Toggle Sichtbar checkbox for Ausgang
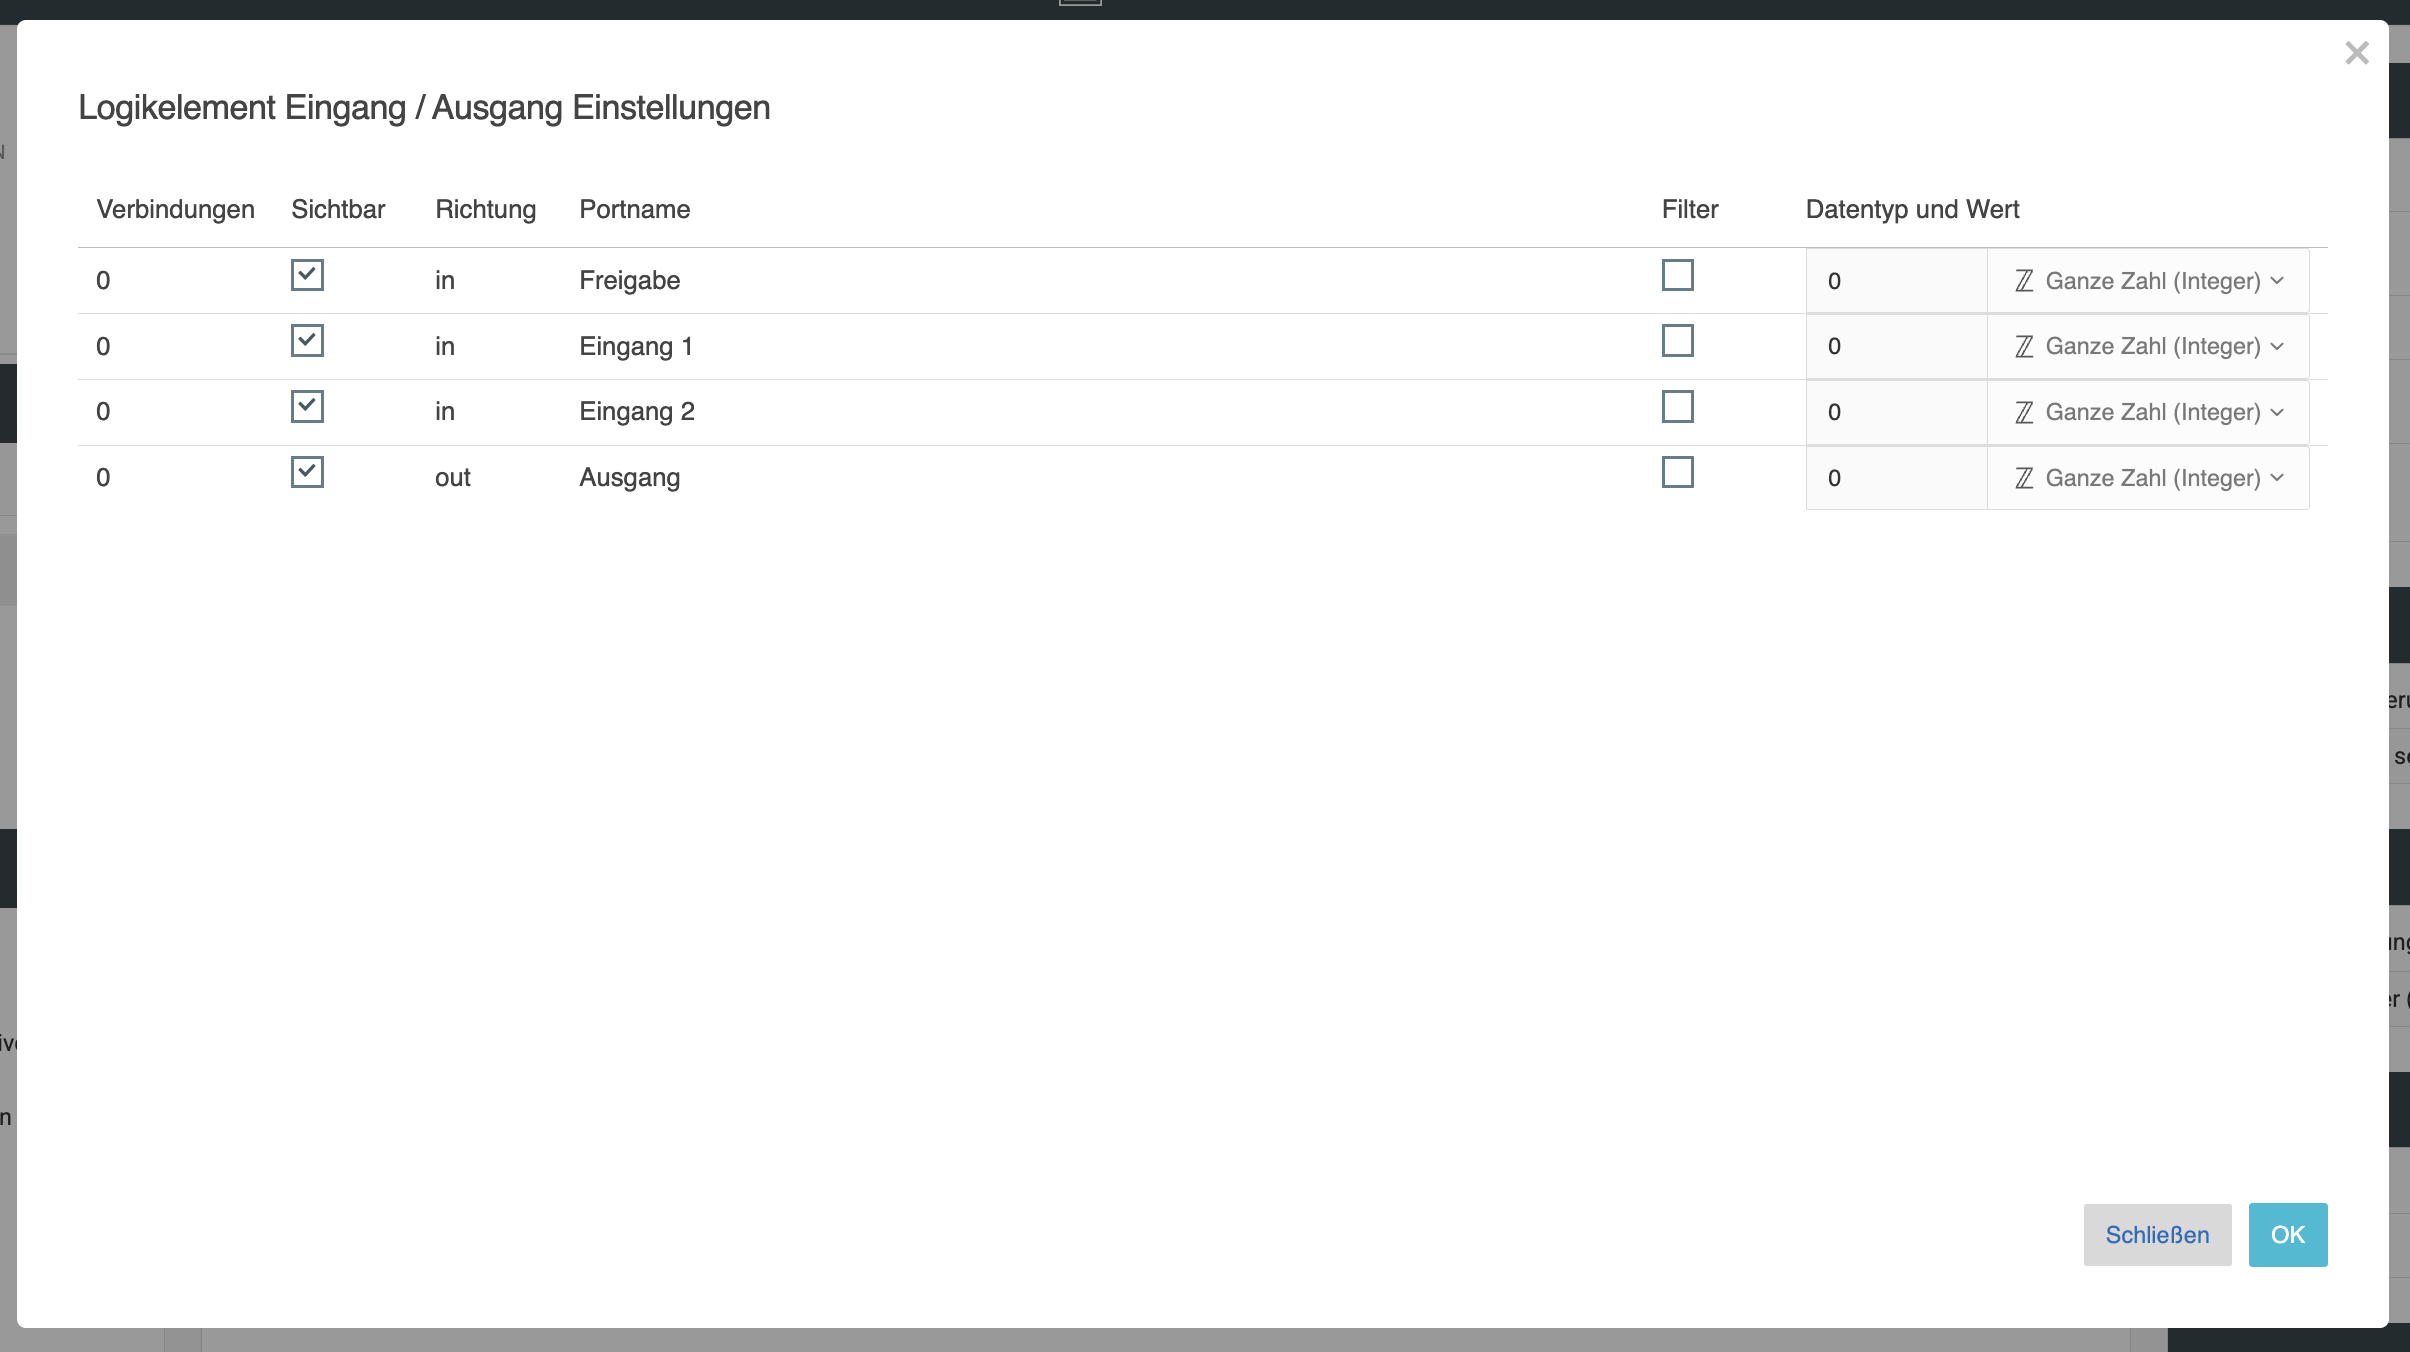 tap(307, 472)
